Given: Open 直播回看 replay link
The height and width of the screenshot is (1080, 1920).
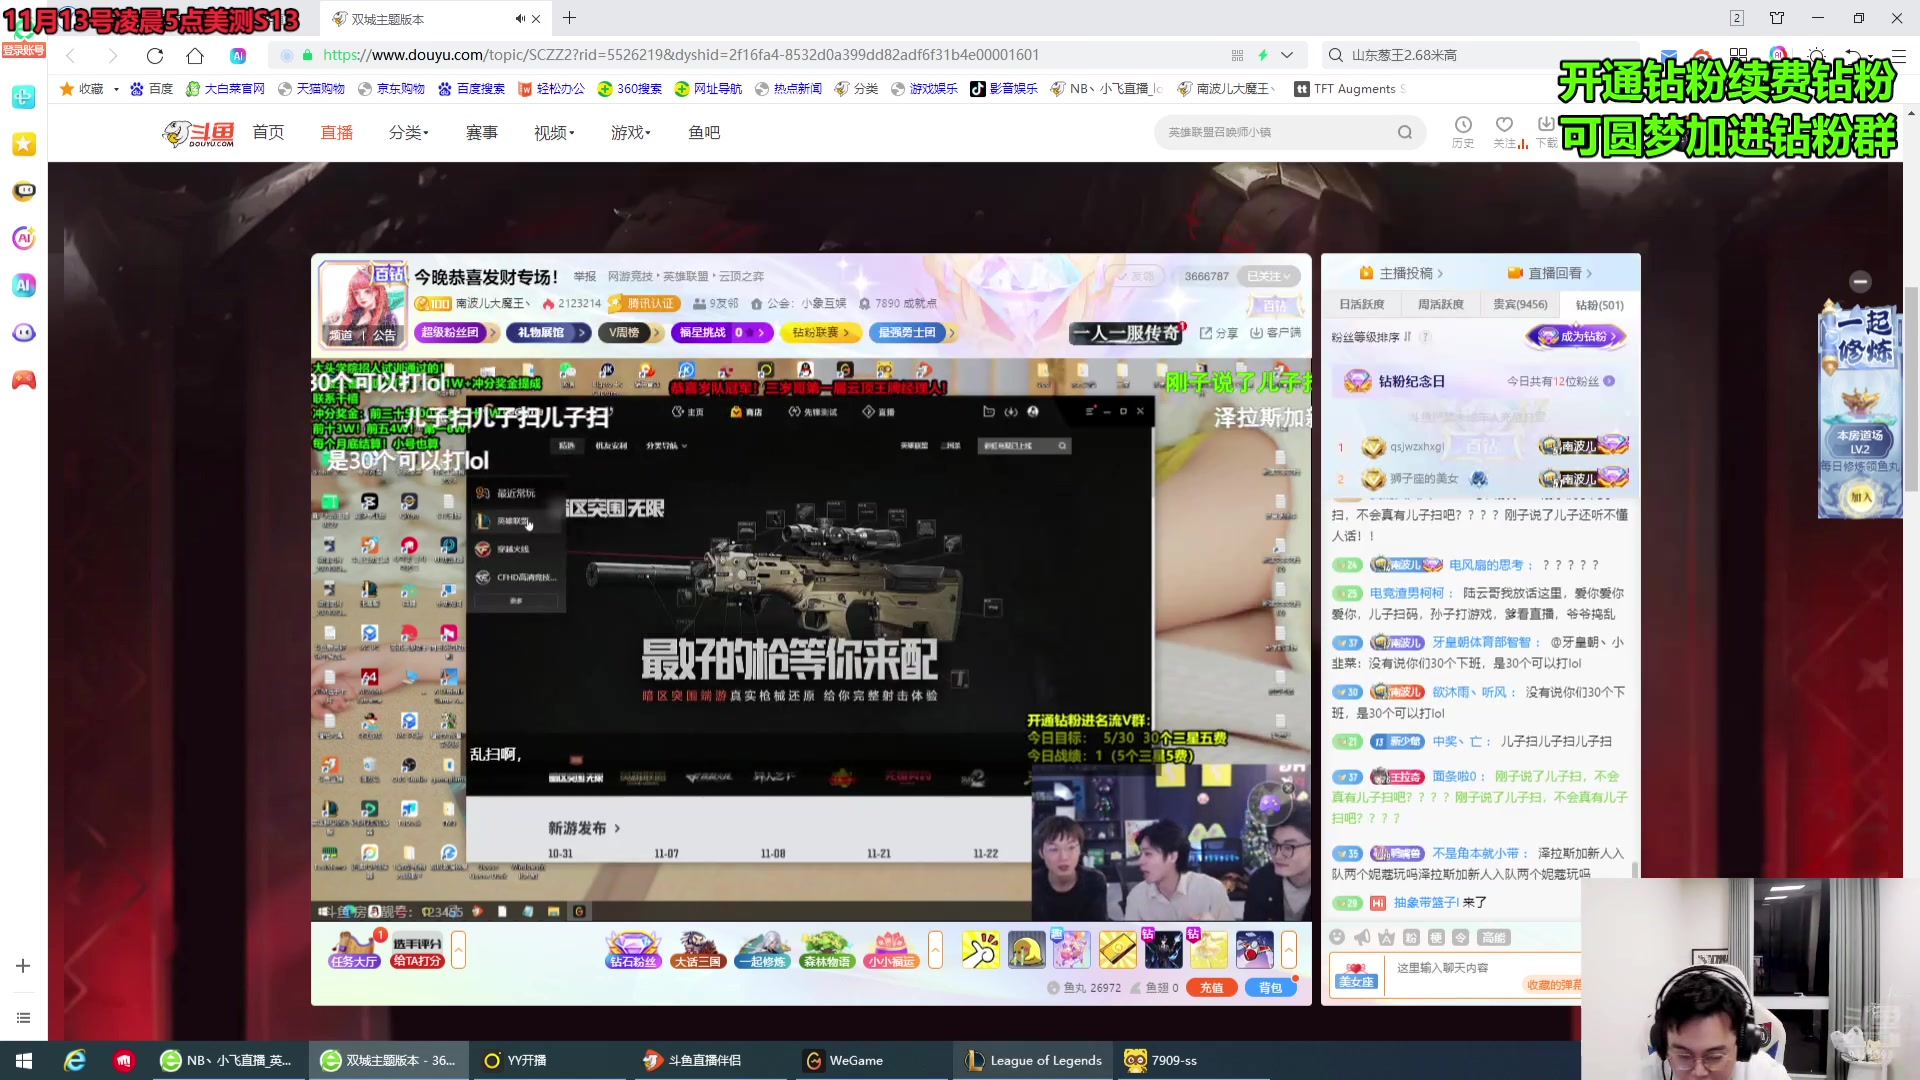Looking at the screenshot, I should pyautogui.click(x=1549, y=273).
